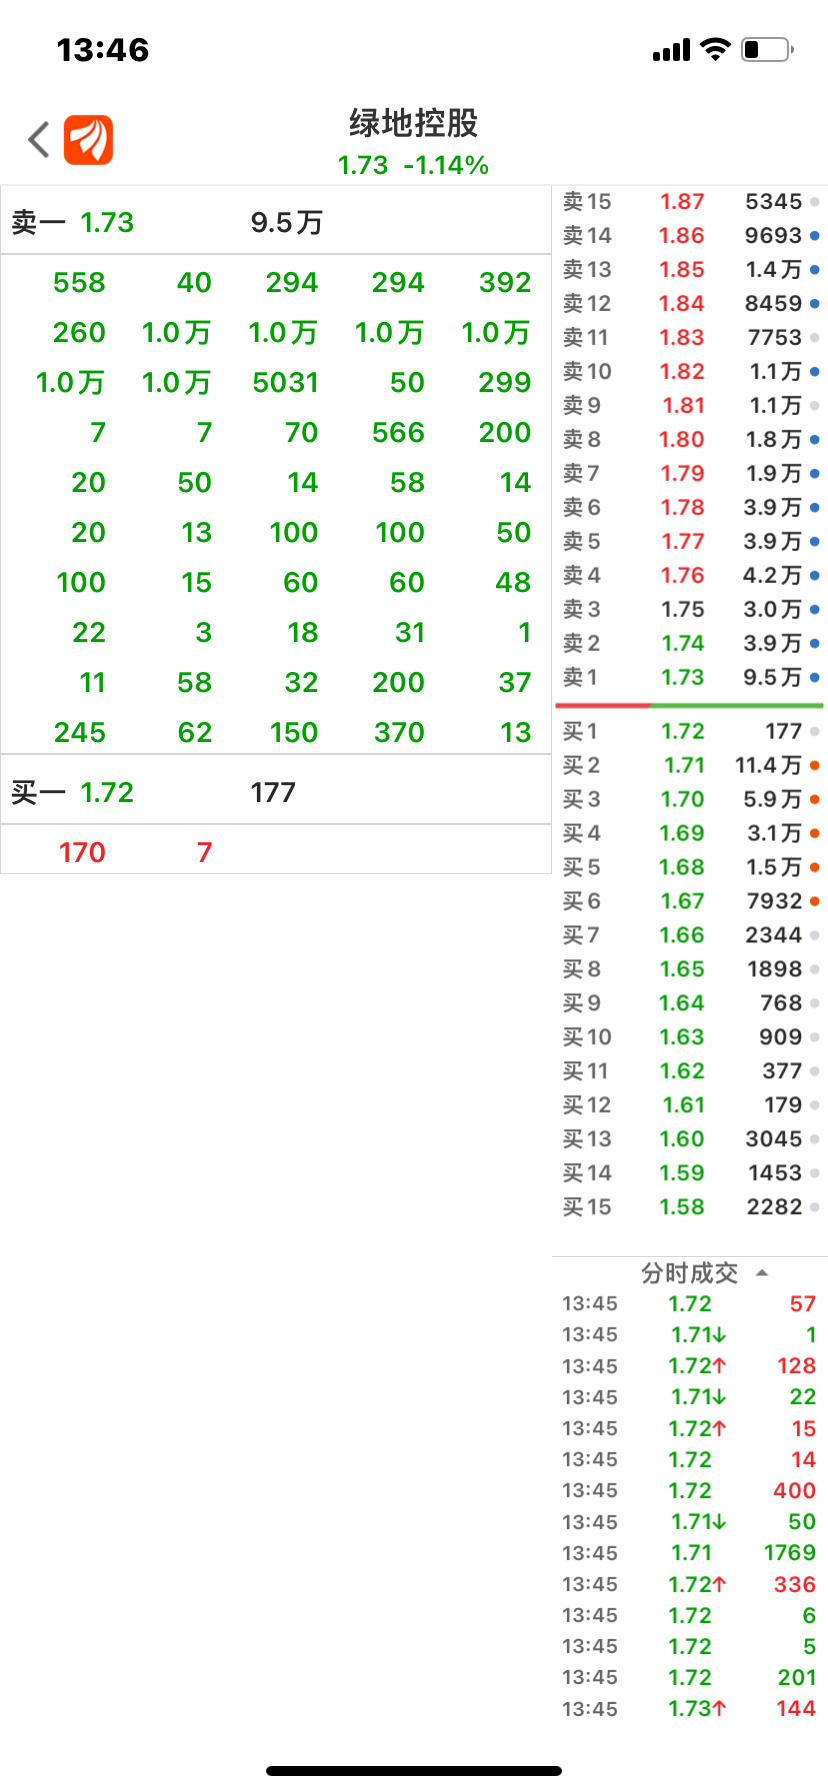
Task: Select the 买11 row at 1.62
Action: 690,1072
